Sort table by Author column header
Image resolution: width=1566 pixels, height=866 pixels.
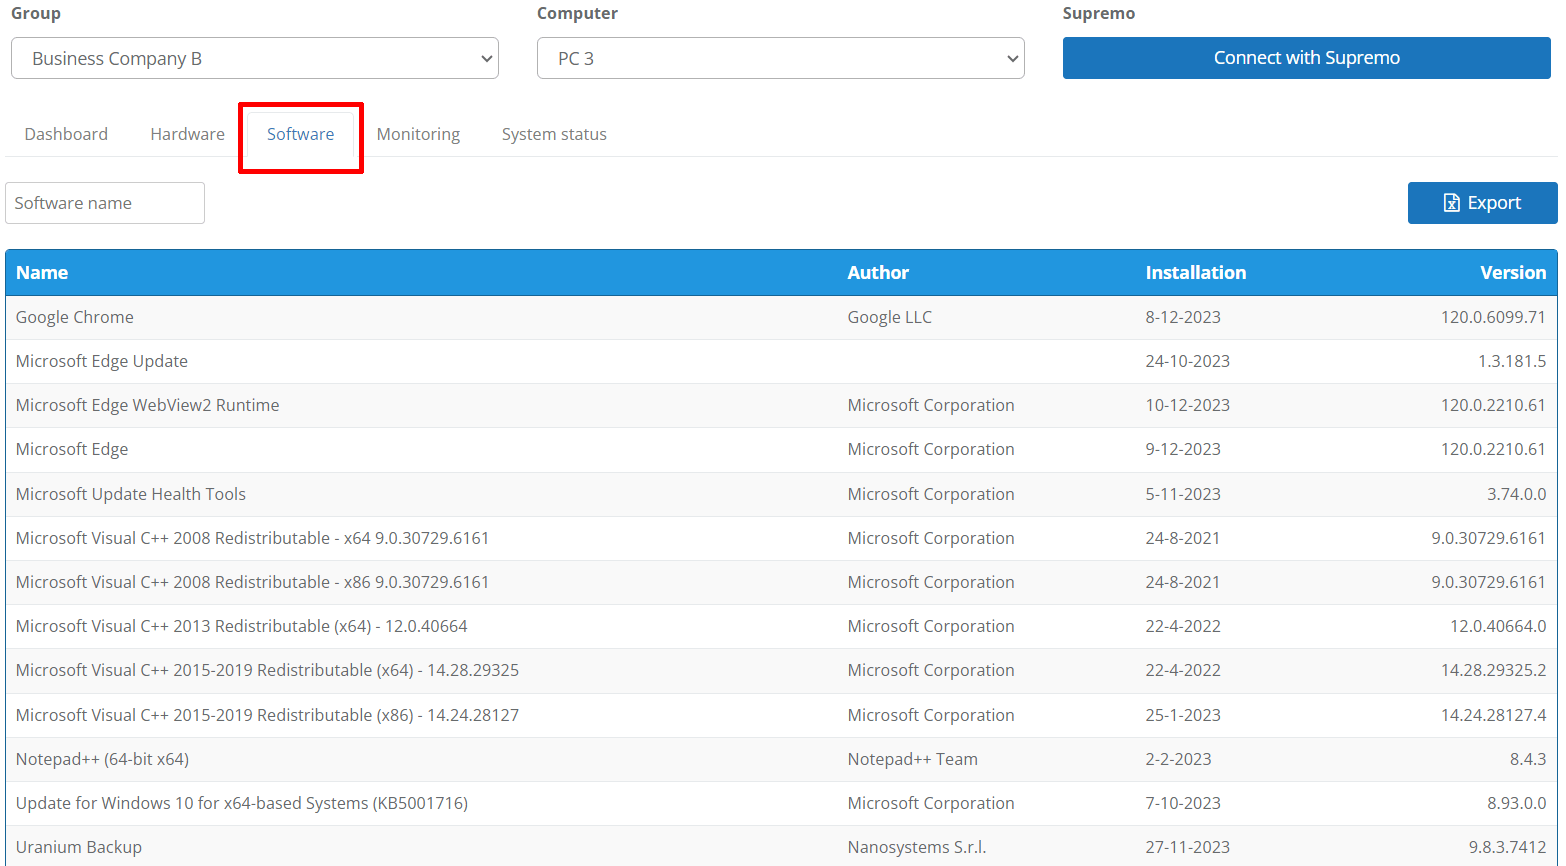(878, 272)
